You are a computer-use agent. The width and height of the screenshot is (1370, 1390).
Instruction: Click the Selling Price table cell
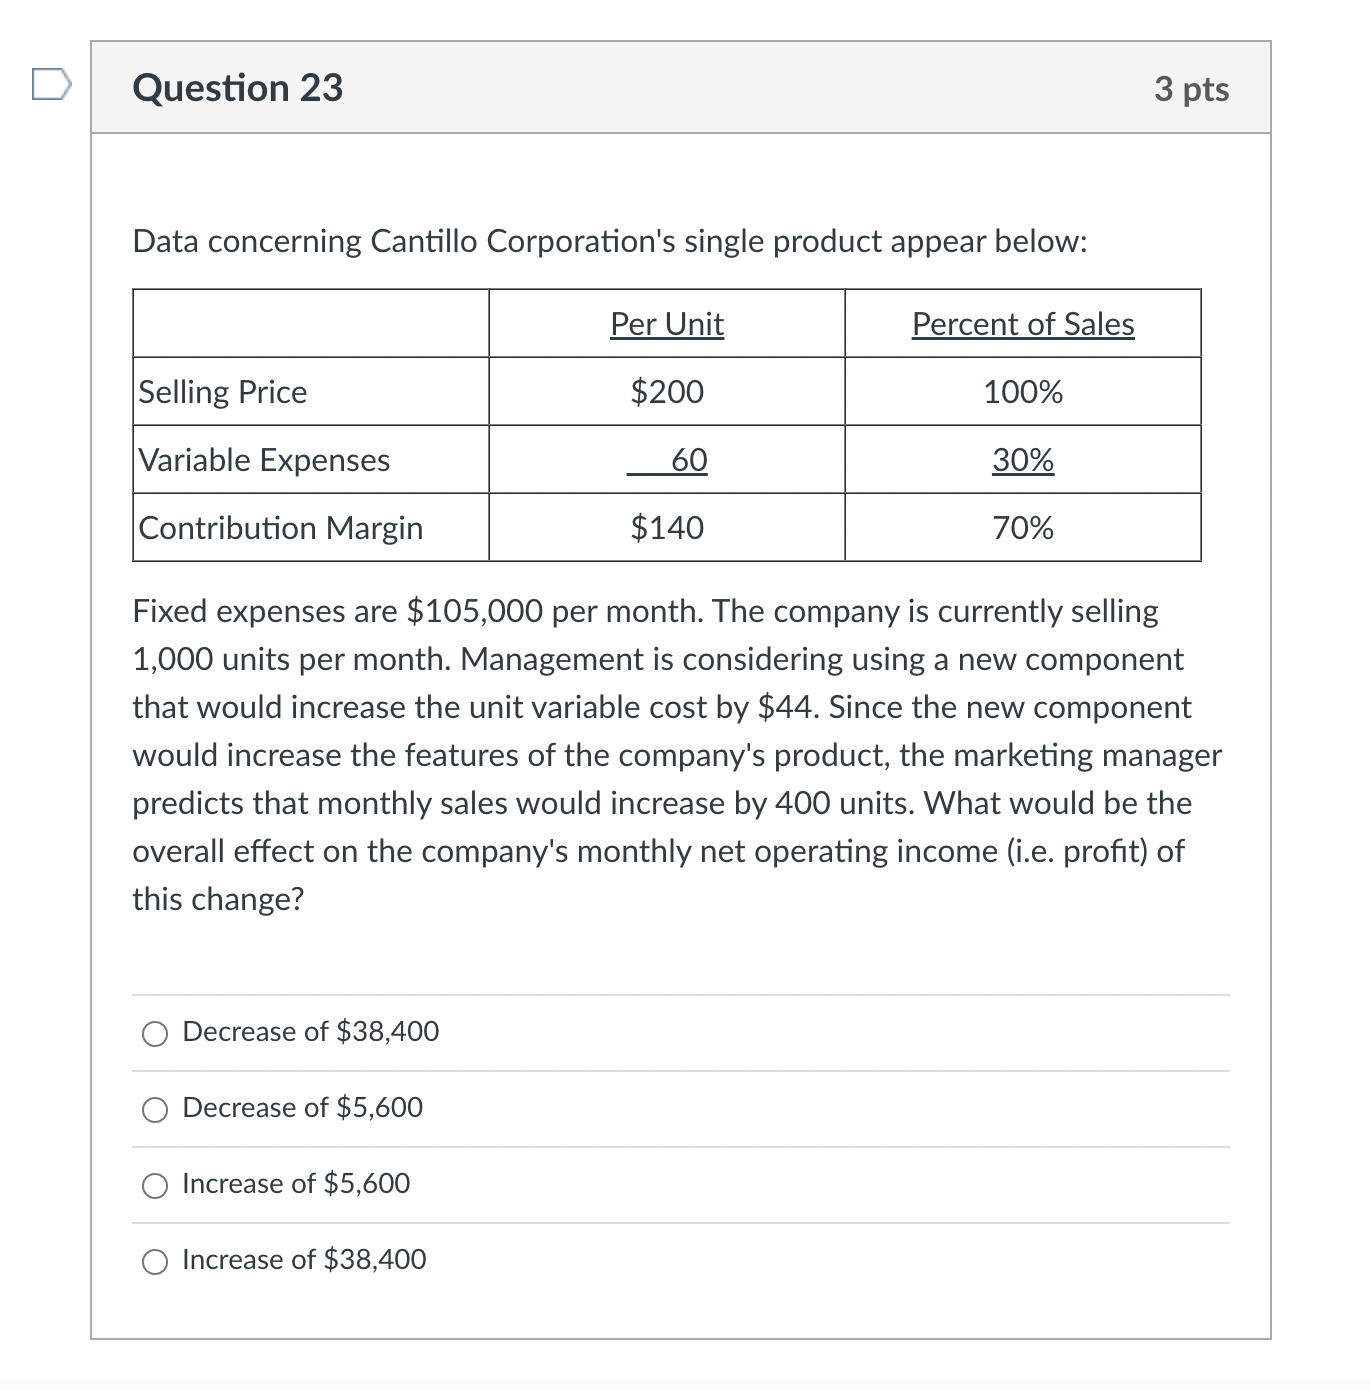pyautogui.click(x=222, y=392)
